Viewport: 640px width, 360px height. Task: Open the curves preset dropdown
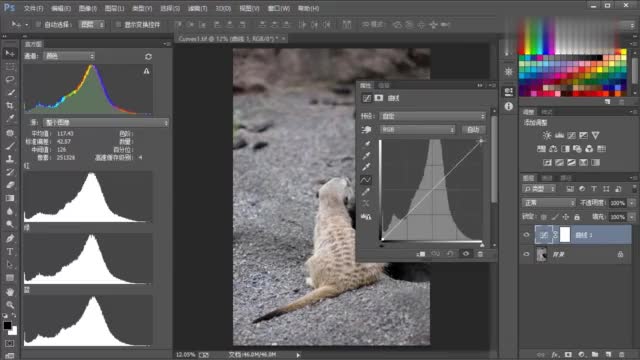click(432, 116)
